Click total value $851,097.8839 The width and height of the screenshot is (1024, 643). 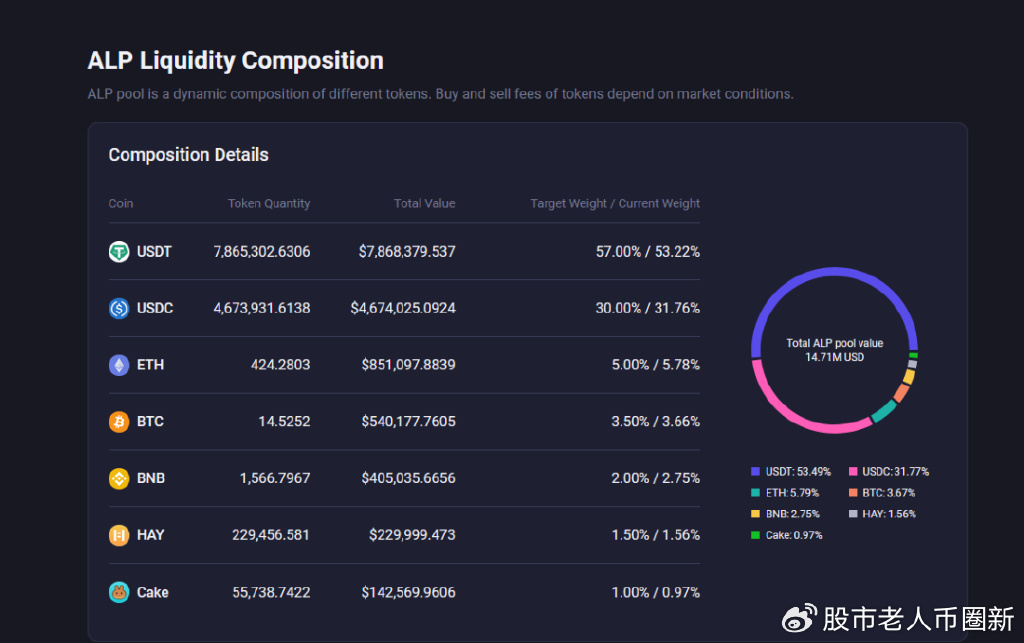[x=409, y=365]
